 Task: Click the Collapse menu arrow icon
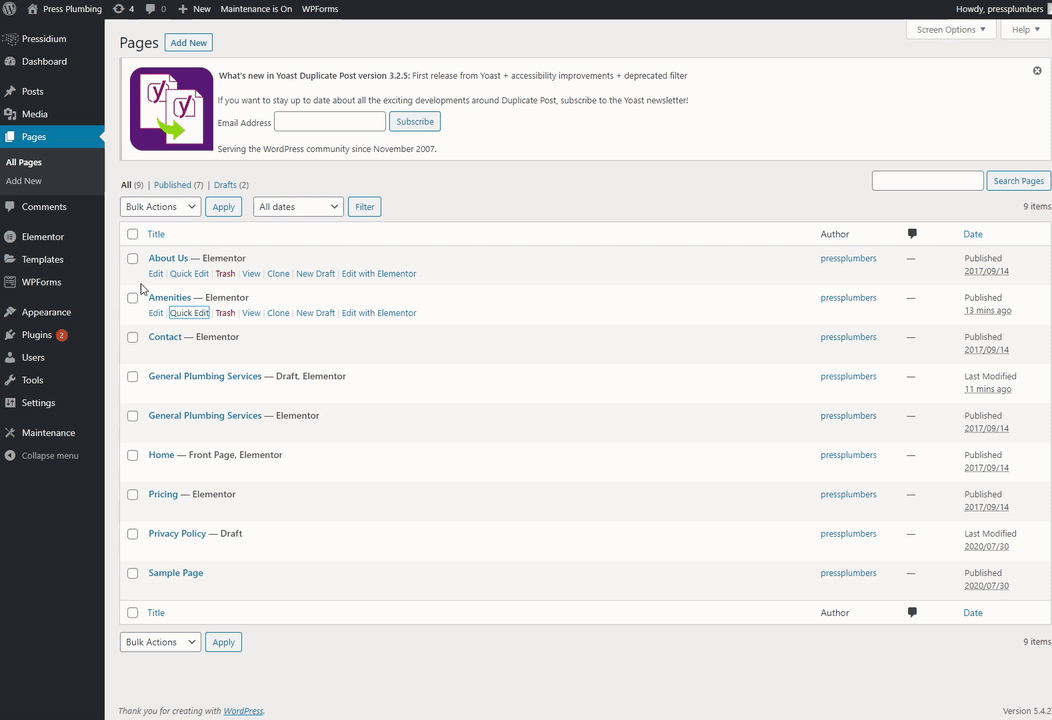tap(10, 456)
